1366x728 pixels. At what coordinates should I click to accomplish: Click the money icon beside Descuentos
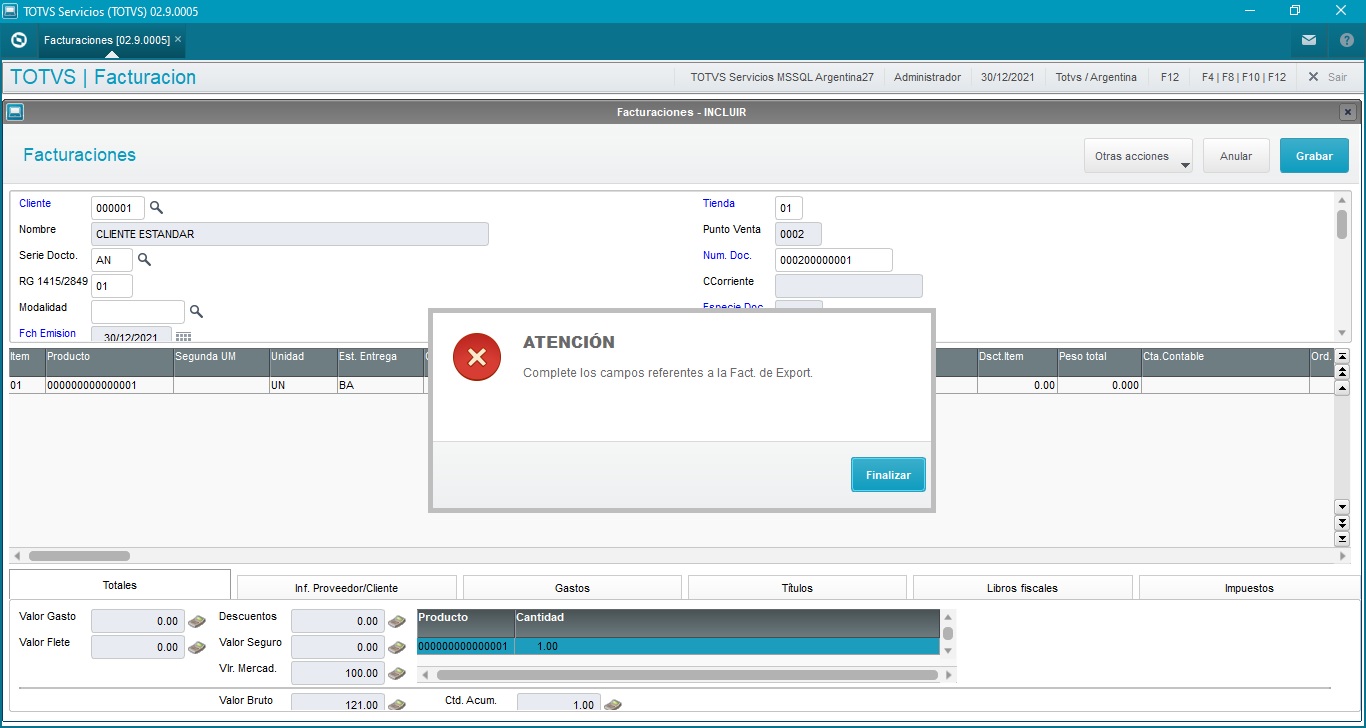397,622
